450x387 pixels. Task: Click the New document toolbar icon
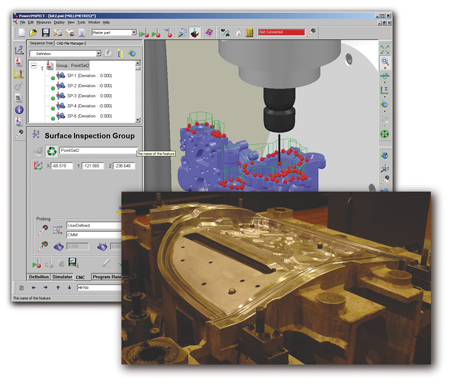point(22,33)
